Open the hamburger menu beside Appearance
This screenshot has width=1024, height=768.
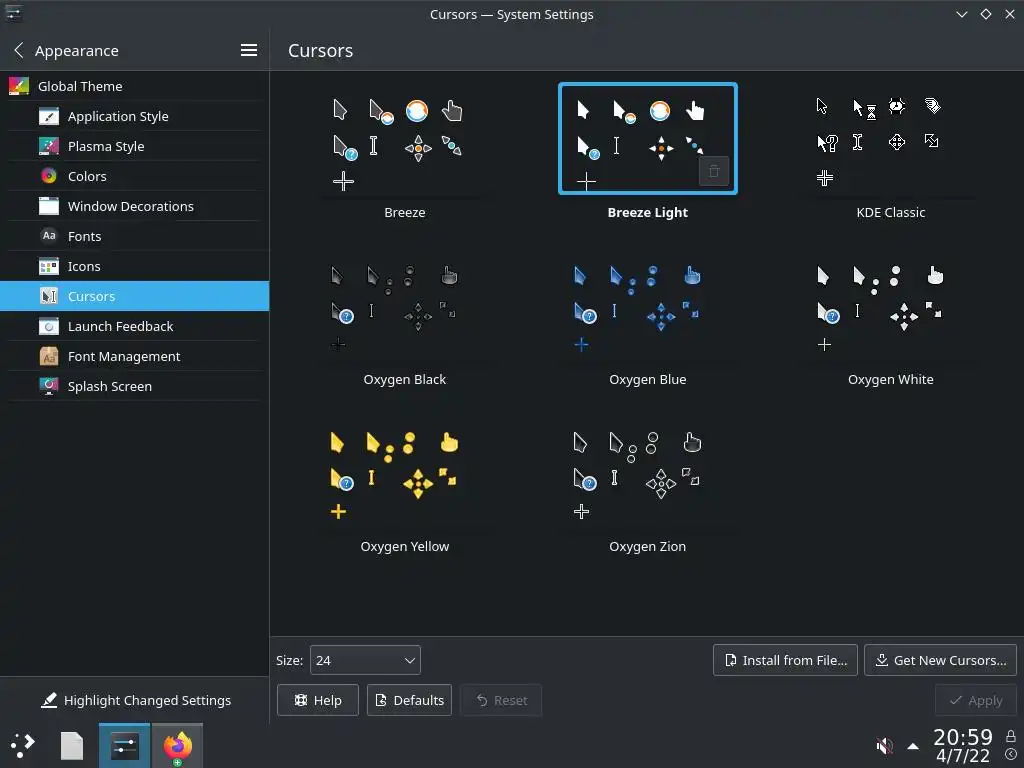click(x=249, y=50)
